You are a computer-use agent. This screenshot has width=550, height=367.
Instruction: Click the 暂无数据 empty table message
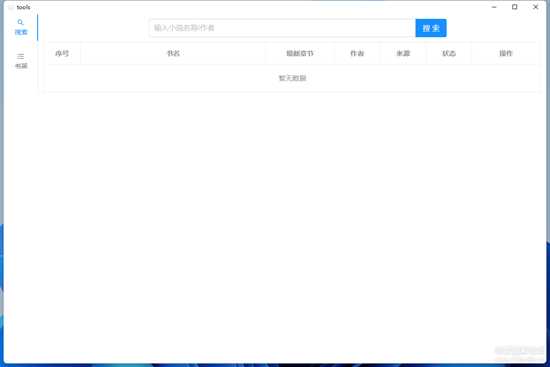tap(293, 78)
